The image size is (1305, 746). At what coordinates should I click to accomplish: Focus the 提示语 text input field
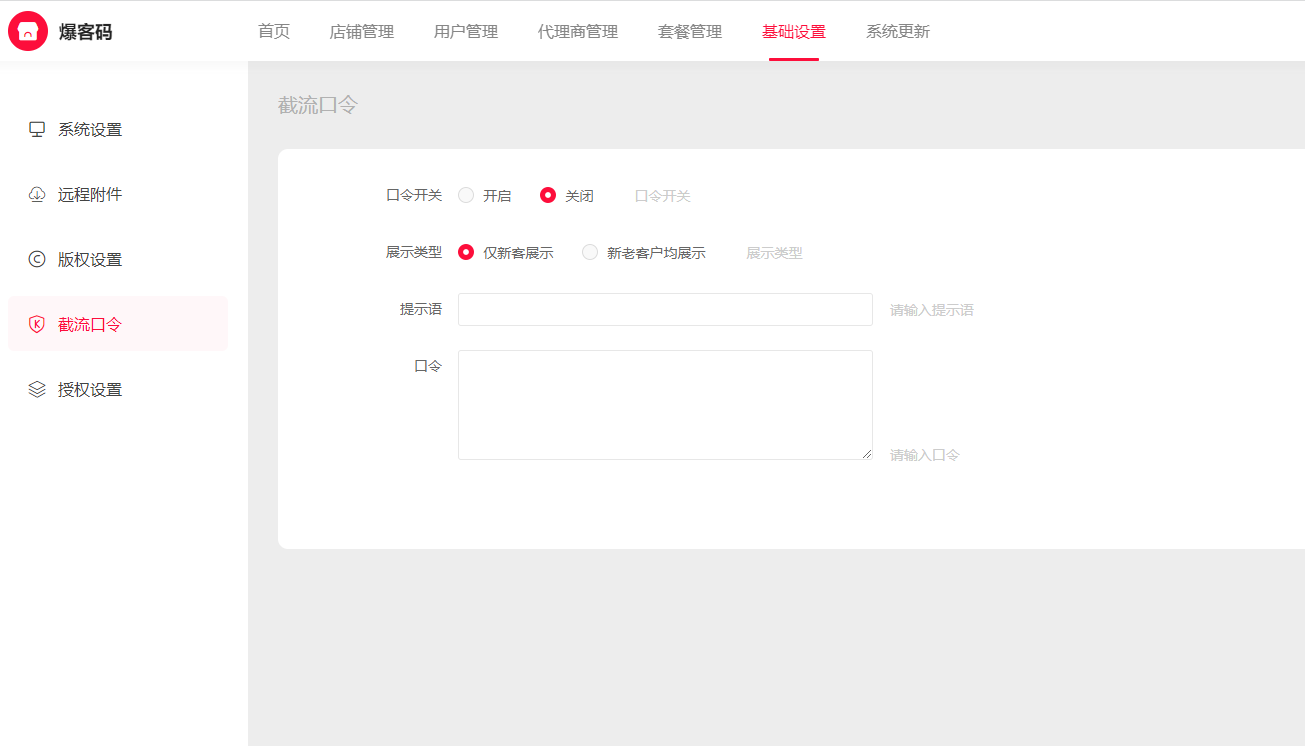(665, 309)
